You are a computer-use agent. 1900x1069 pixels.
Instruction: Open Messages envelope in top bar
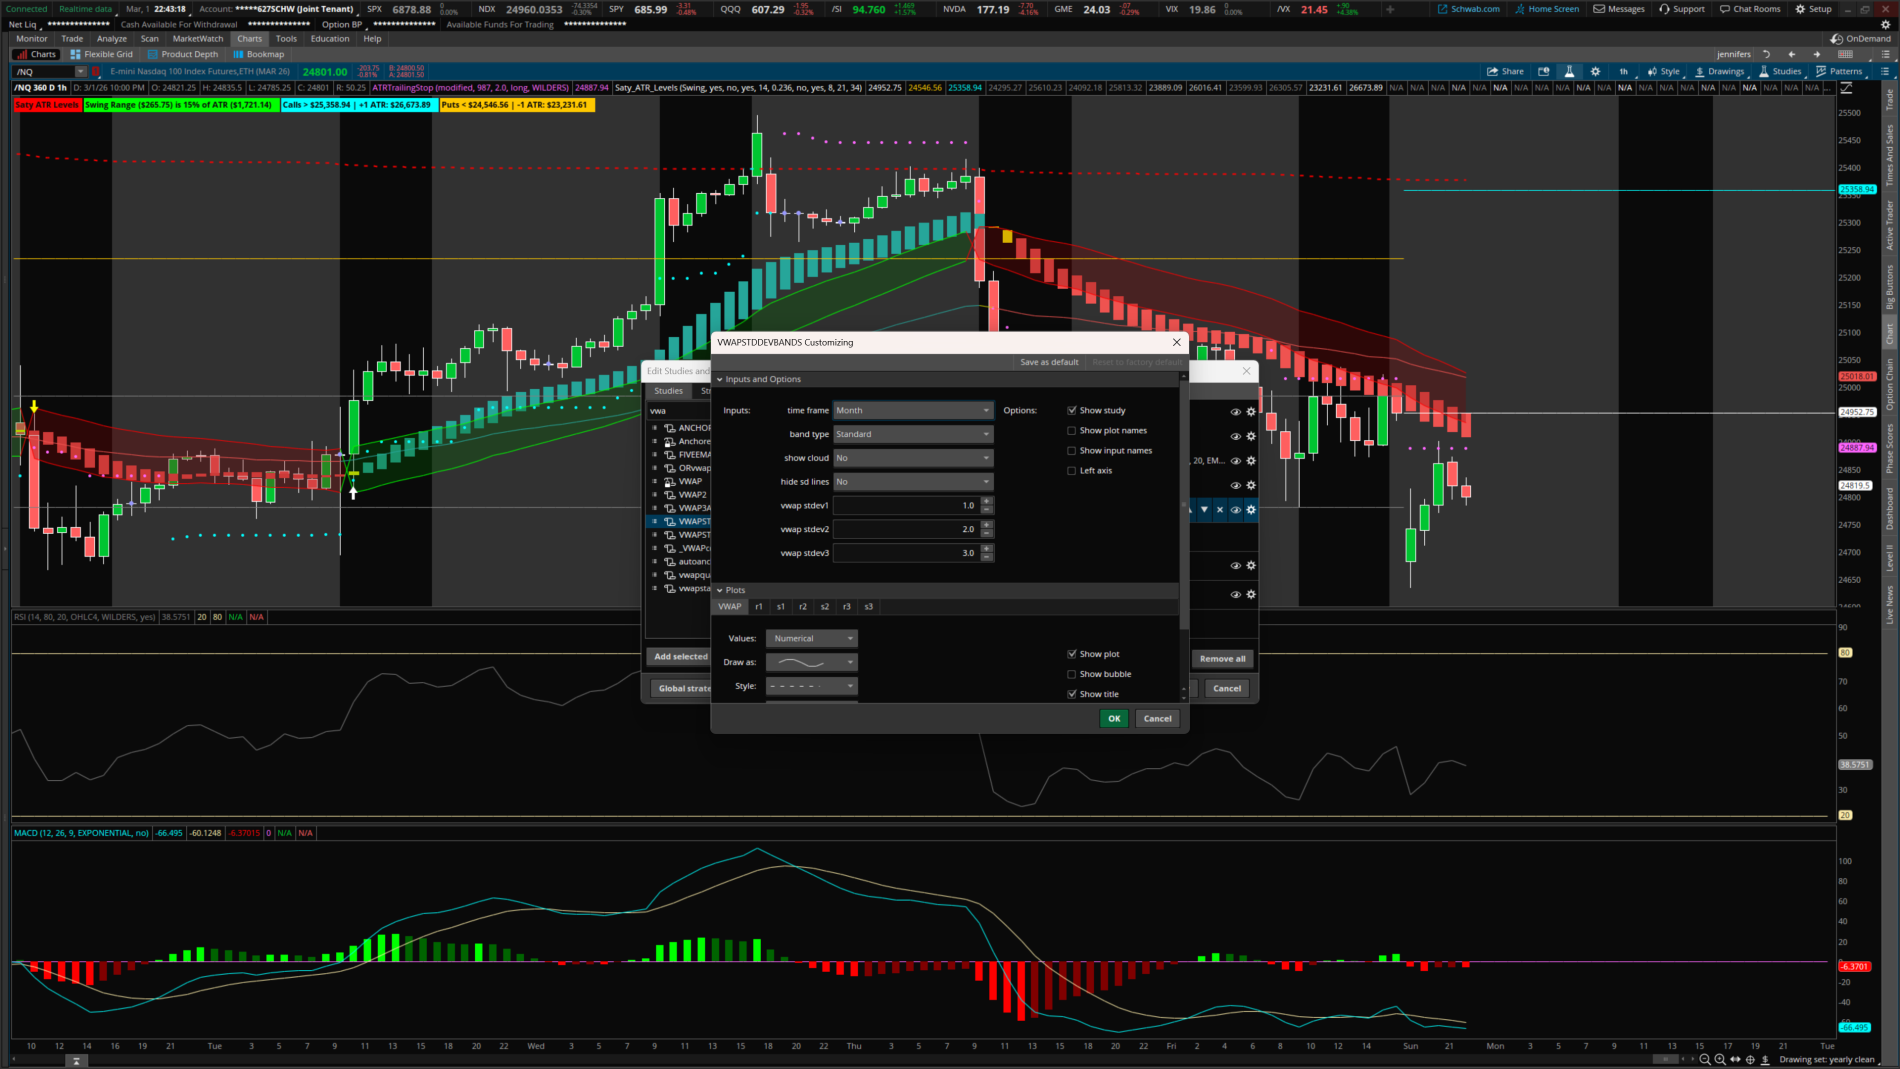pyautogui.click(x=1619, y=9)
